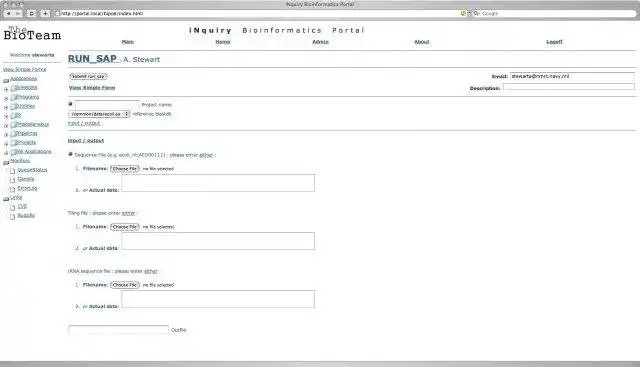Click the Projects folder icon
640x367 pixels.
tap(14, 143)
